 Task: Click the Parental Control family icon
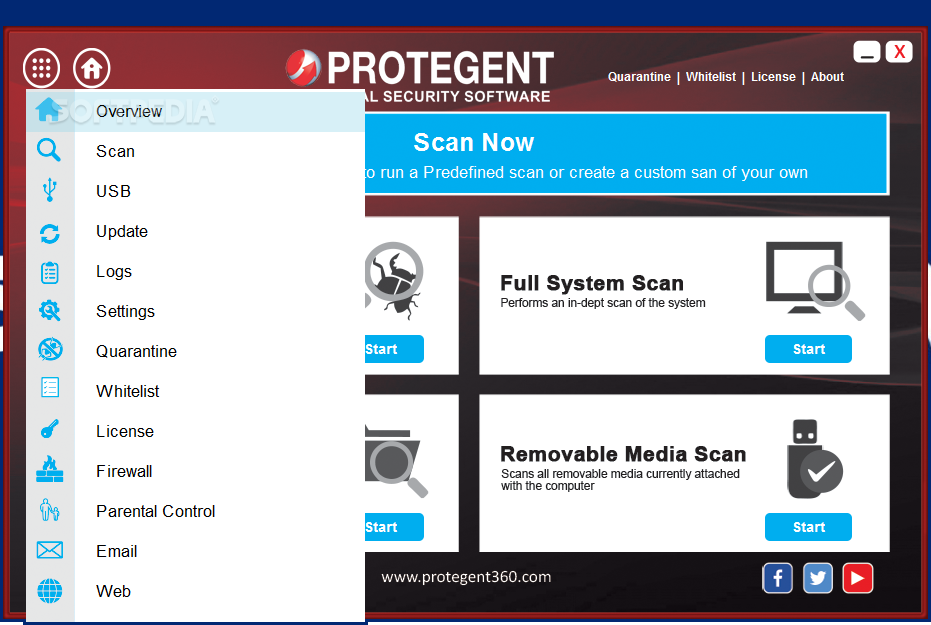click(50, 510)
